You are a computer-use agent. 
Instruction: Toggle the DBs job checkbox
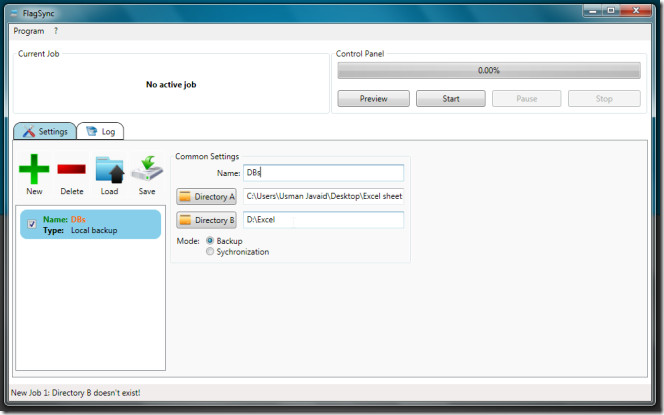tap(32, 224)
